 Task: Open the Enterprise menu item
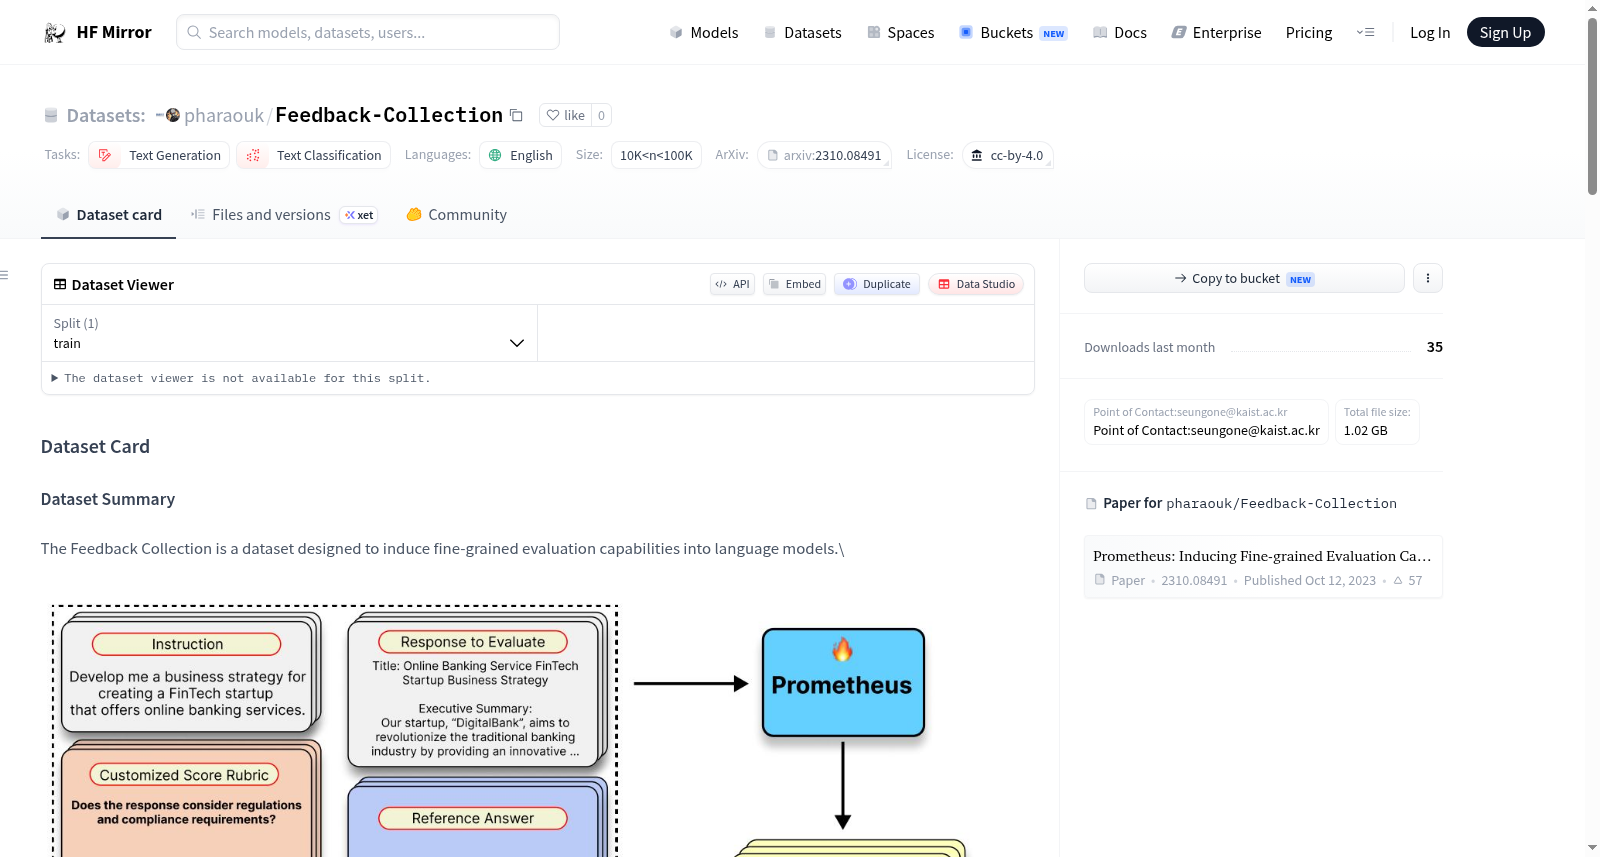pos(1216,33)
